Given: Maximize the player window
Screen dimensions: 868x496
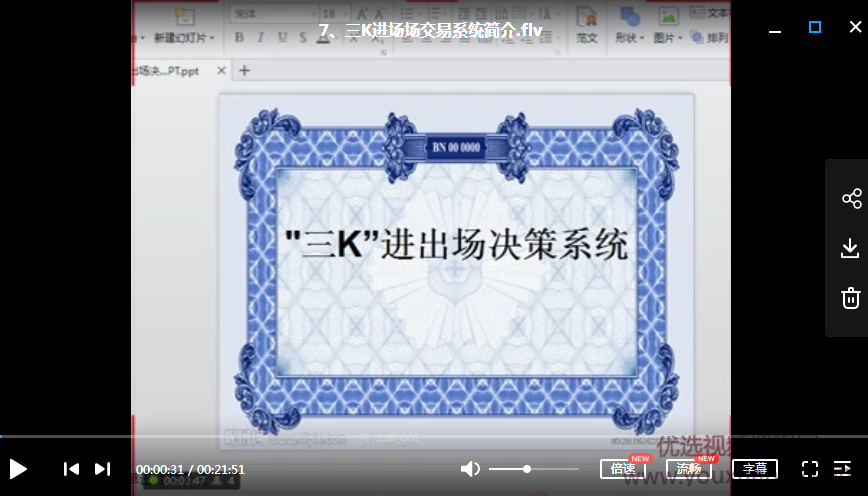Looking at the screenshot, I should (x=815, y=27).
